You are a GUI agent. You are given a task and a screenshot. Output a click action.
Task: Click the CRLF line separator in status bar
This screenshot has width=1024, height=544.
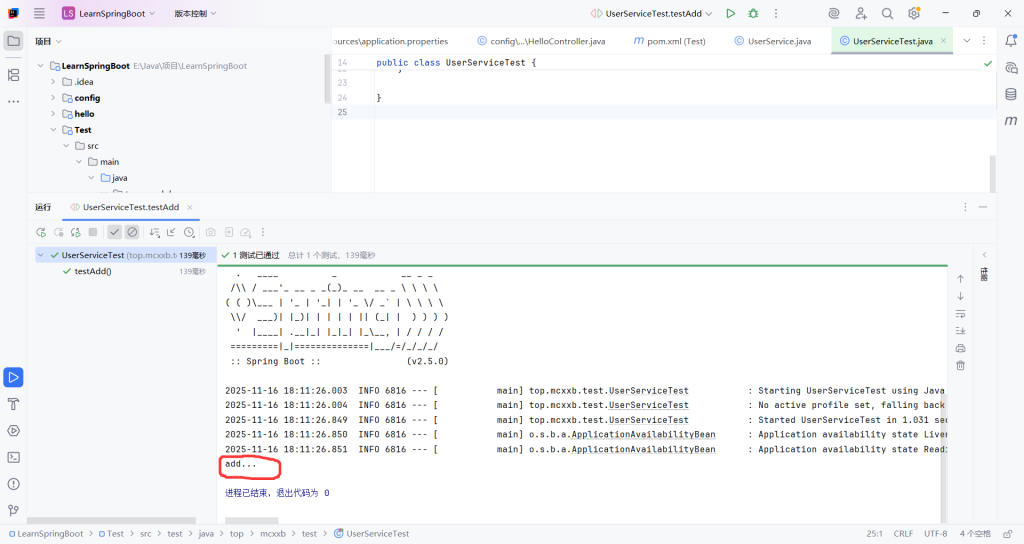(902, 534)
